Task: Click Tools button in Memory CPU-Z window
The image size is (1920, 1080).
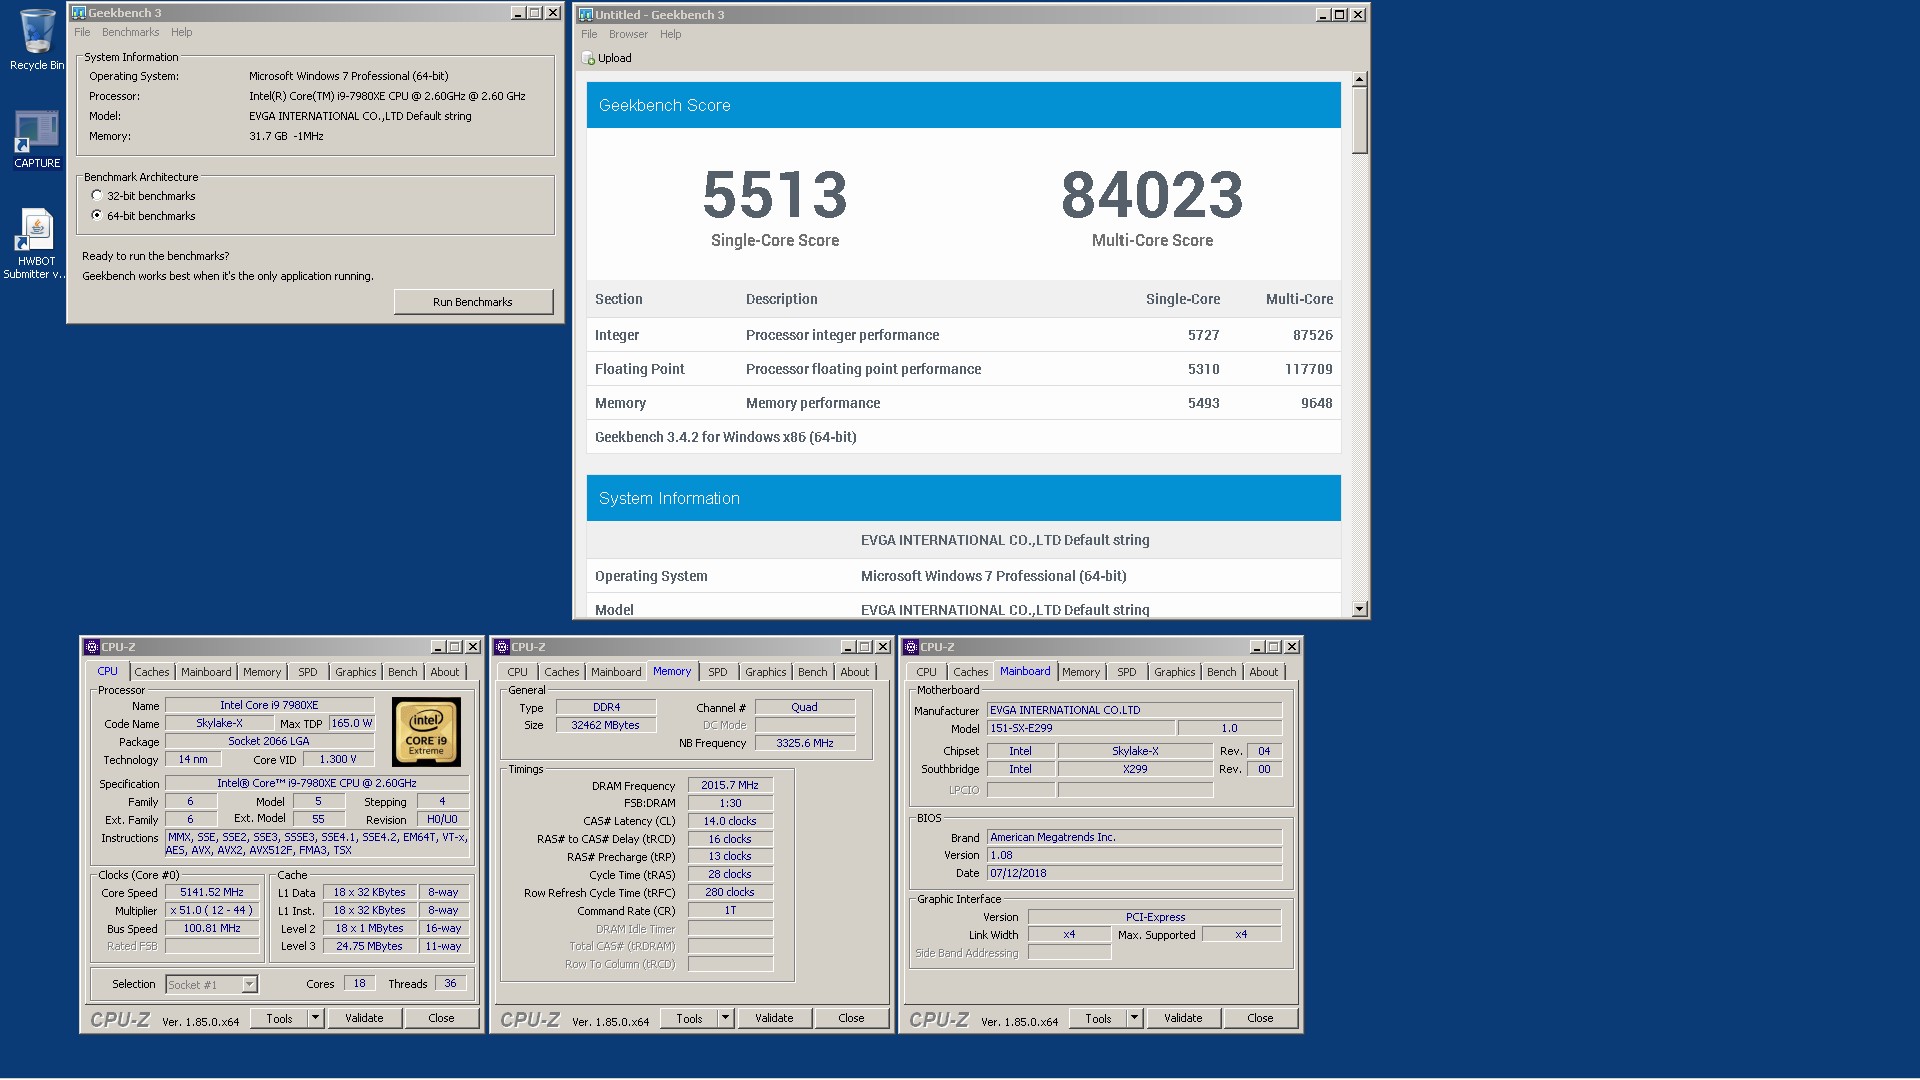Action: tap(689, 1018)
